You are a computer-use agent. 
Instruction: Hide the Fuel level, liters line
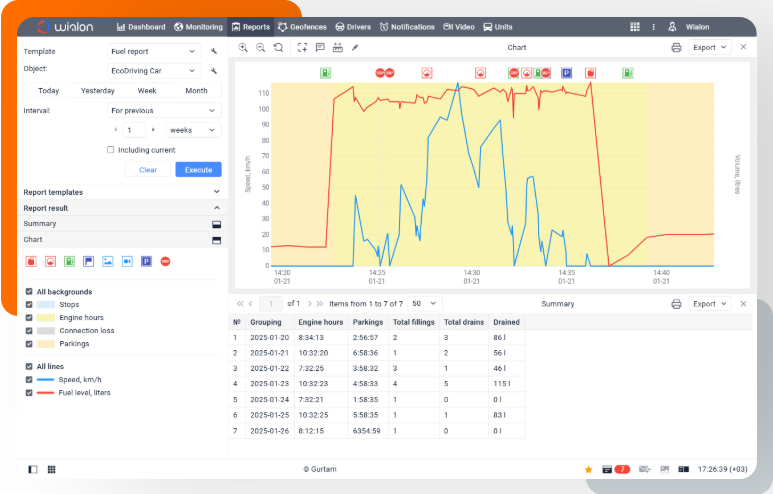tap(29, 392)
